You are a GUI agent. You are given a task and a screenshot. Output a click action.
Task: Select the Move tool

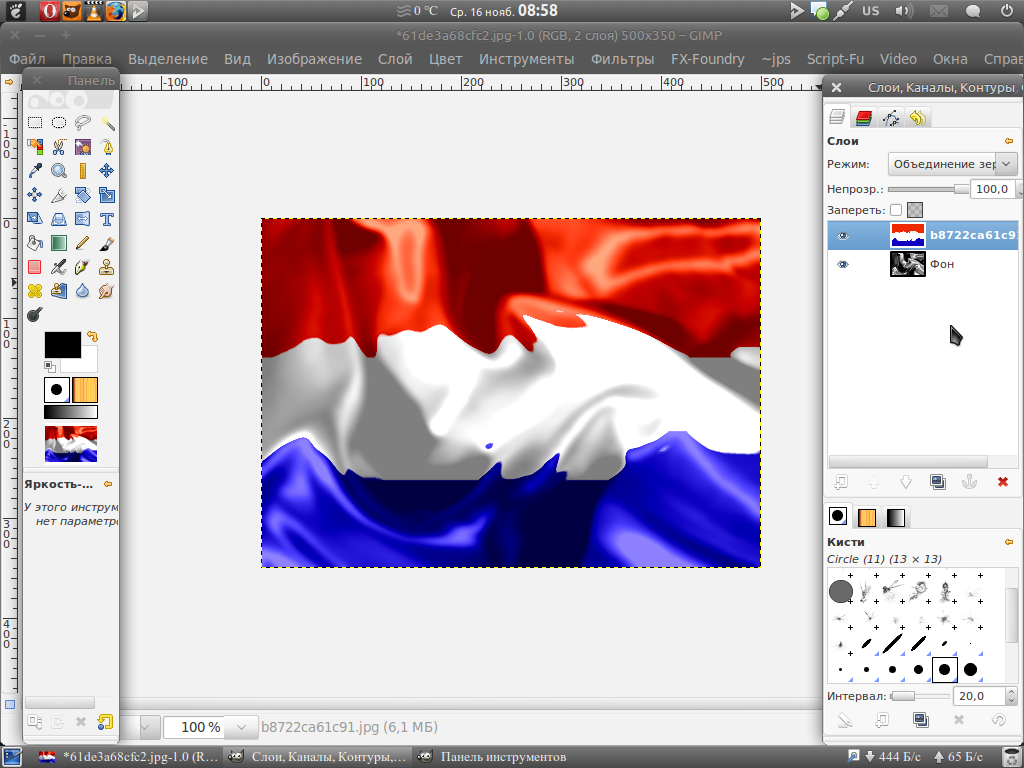107,171
